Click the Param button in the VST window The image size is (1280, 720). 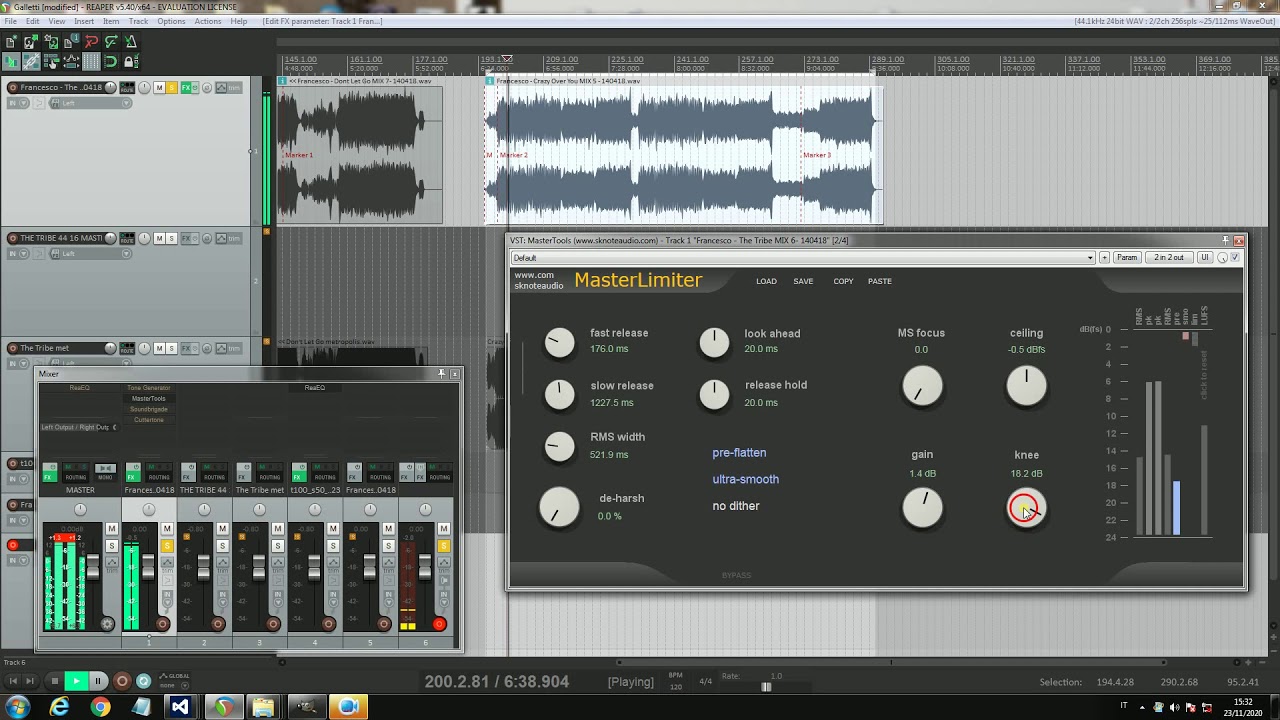pyautogui.click(x=1127, y=257)
